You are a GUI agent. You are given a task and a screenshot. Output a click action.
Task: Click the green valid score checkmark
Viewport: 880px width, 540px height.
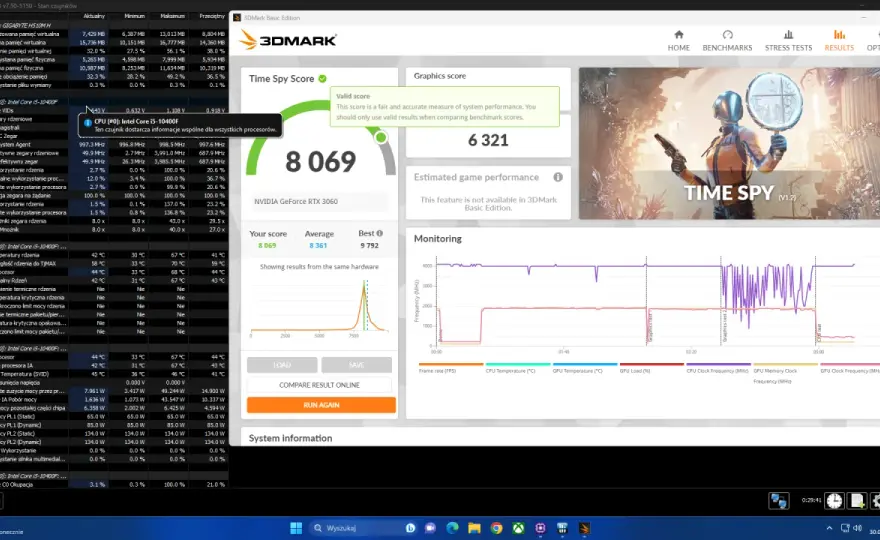(323, 79)
